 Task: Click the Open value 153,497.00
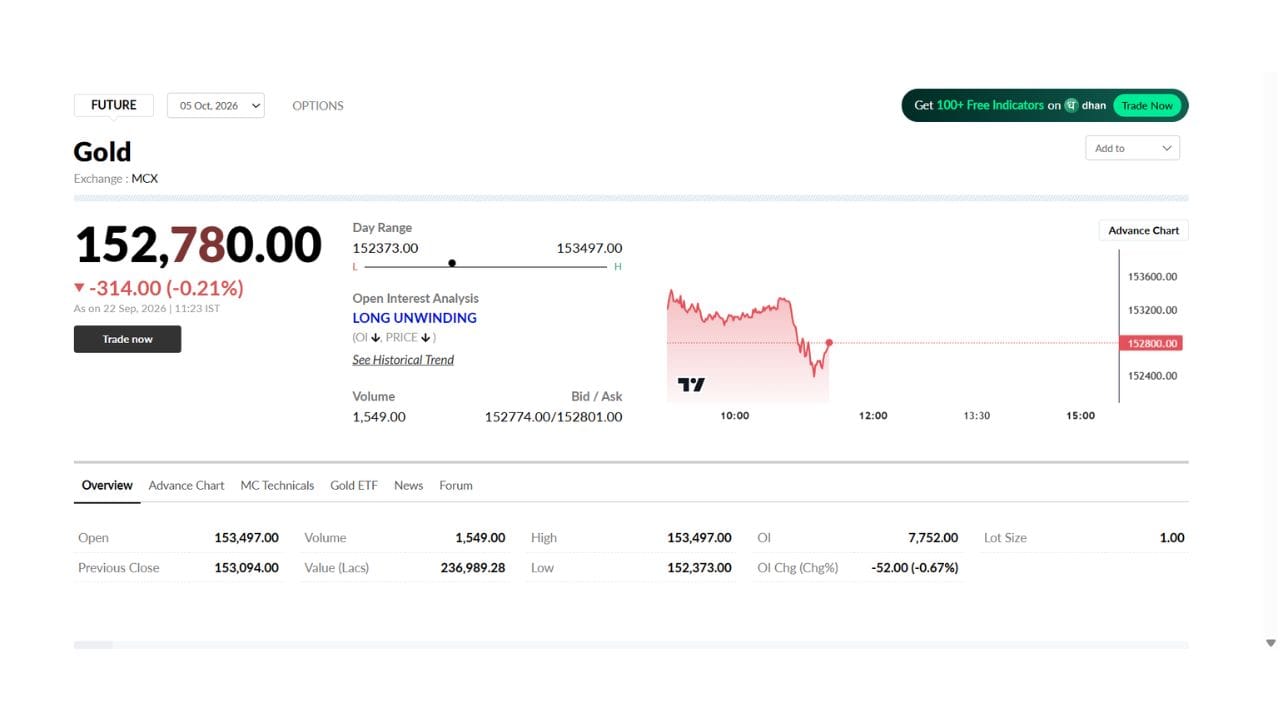246,538
